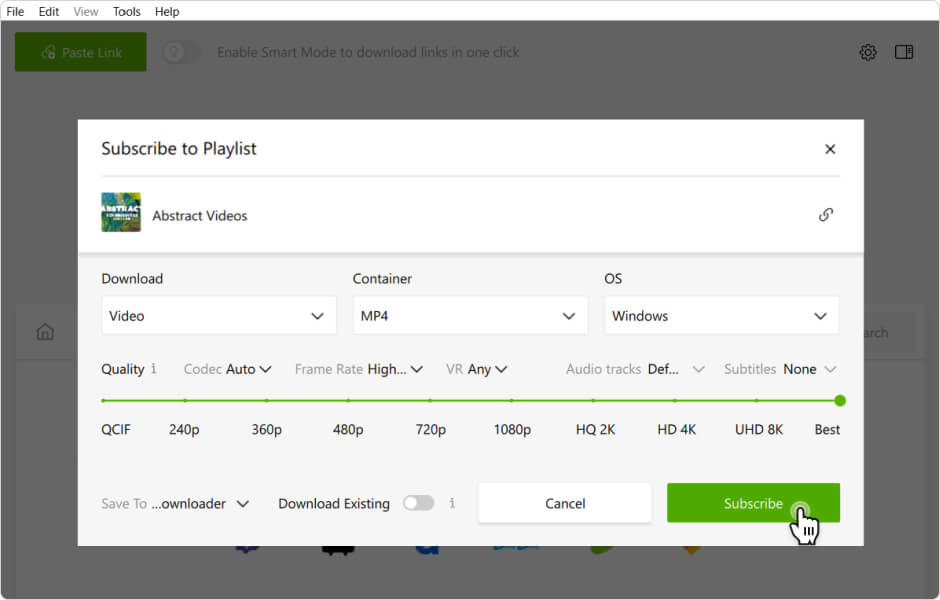Expand the Container MP4 dropdown
Viewport: 940px width, 600px height.
(469, 316)
